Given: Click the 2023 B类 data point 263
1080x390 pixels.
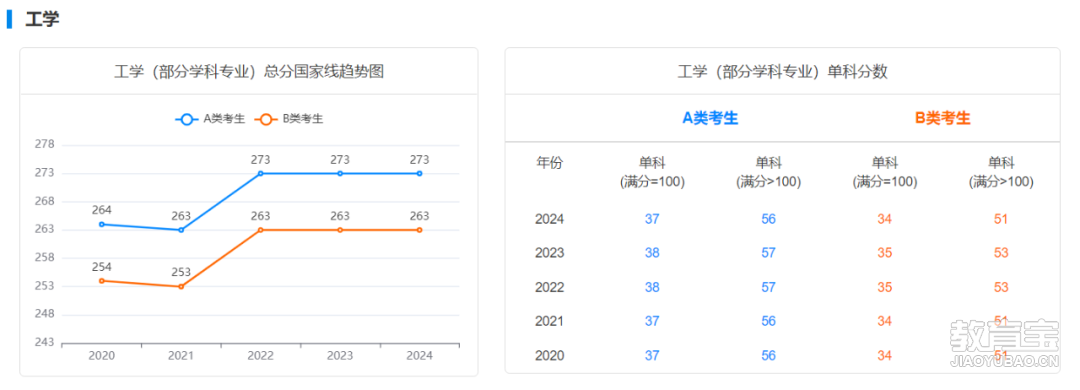Looking at the screenshot, I should point(340,229).
